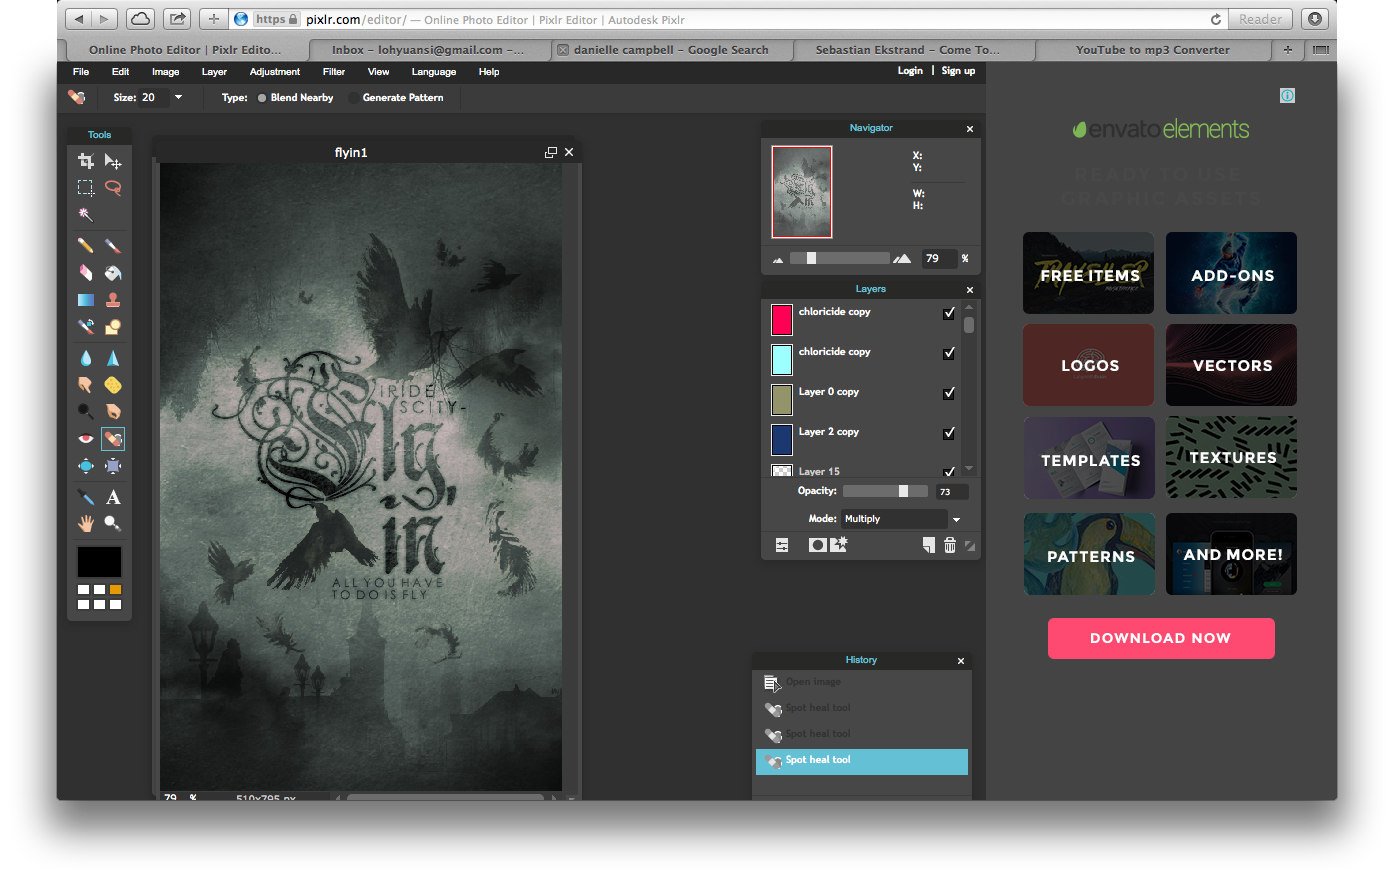
Task: Select the Marquee selection tool
Action: point(86,188)
